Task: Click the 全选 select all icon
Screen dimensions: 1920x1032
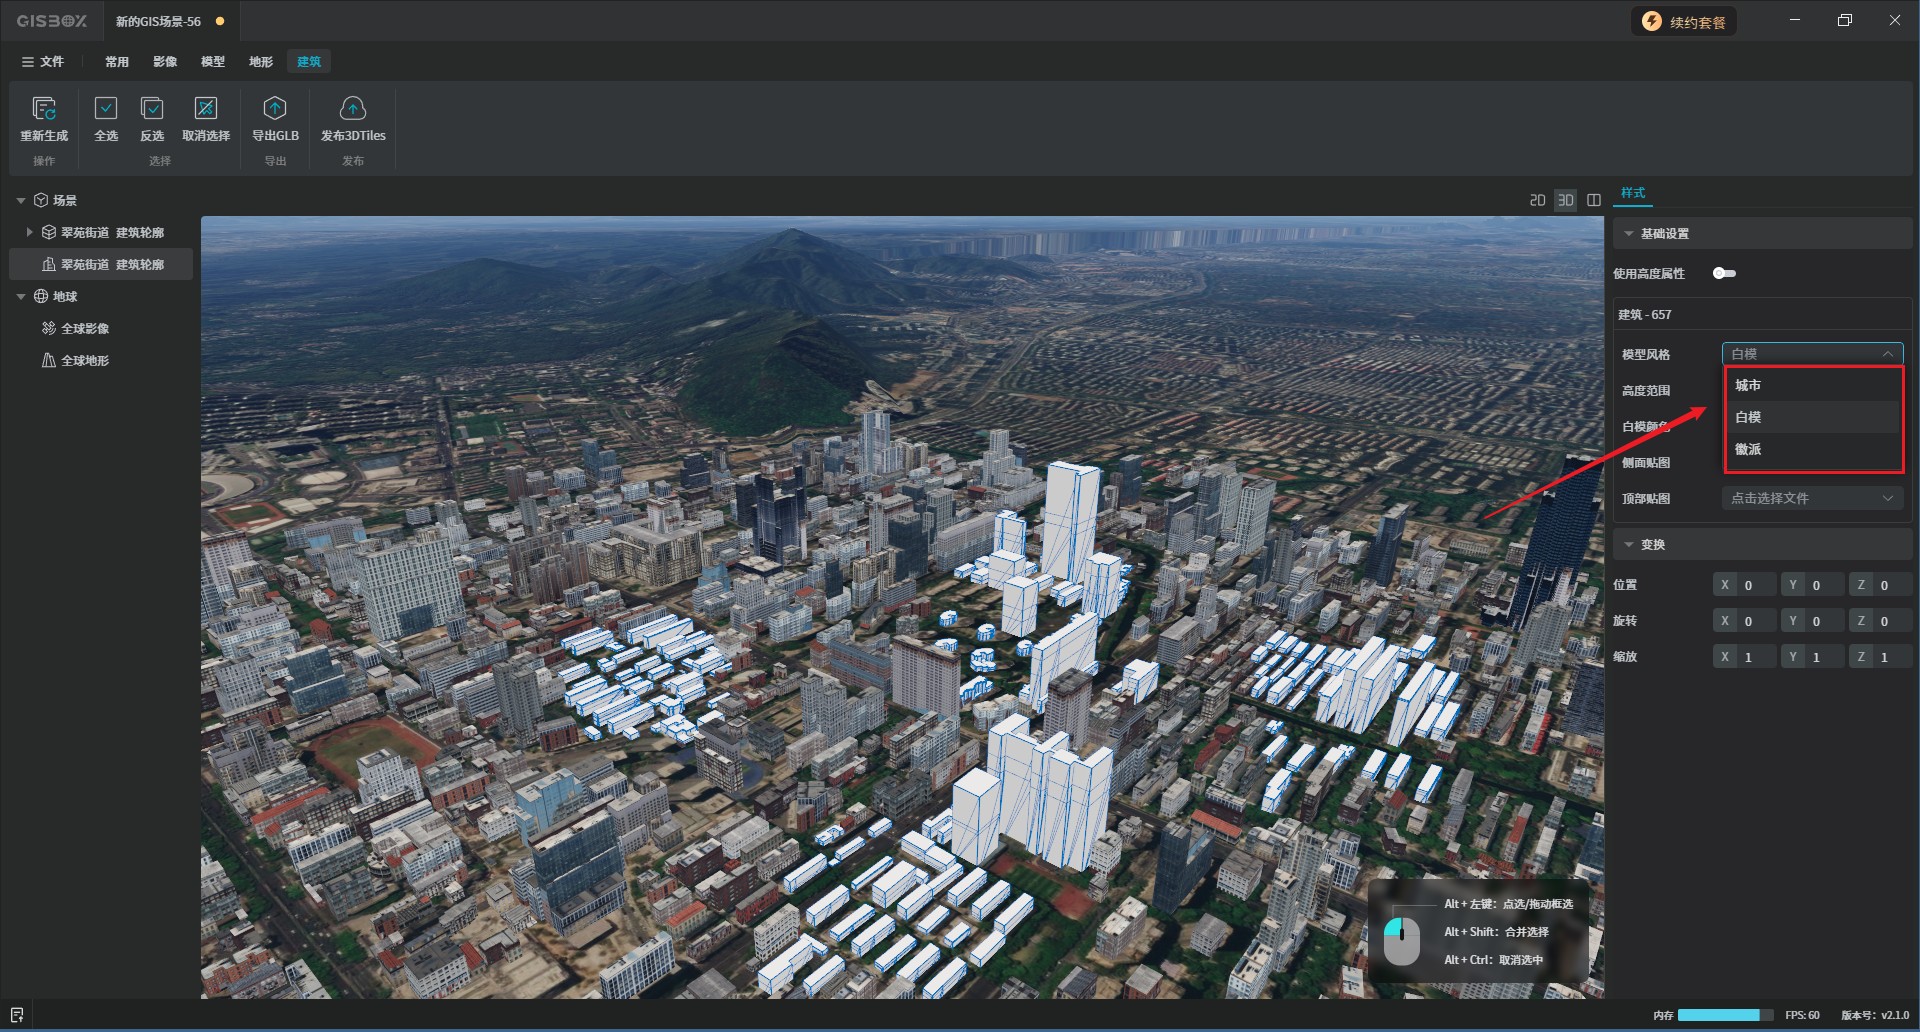Action: coord(106,108)
